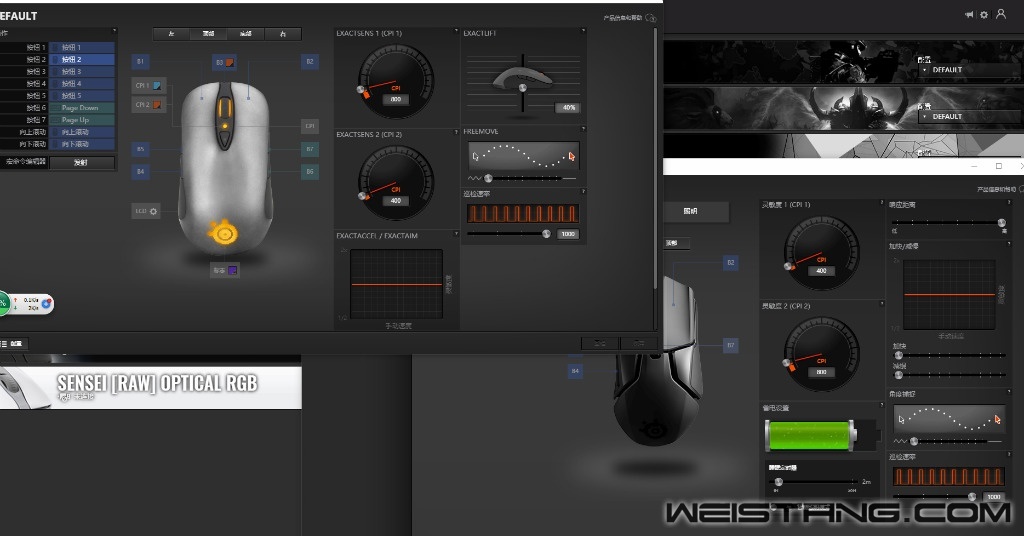Screen dimensions: 1024x536
Task: Open help for EXACTSENS 2 panel
Action: [x=456, y=132]
